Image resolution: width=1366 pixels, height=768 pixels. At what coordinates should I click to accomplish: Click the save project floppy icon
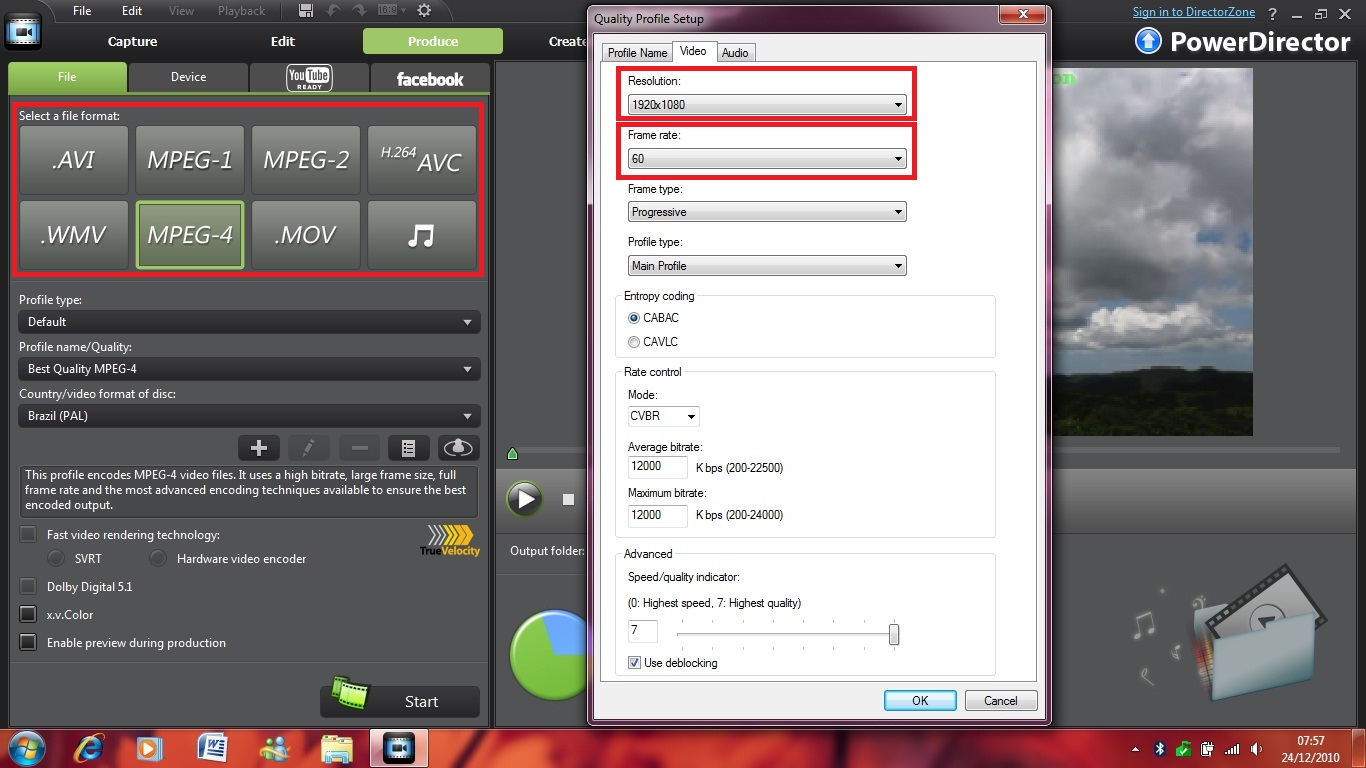(x=306, y=11)
